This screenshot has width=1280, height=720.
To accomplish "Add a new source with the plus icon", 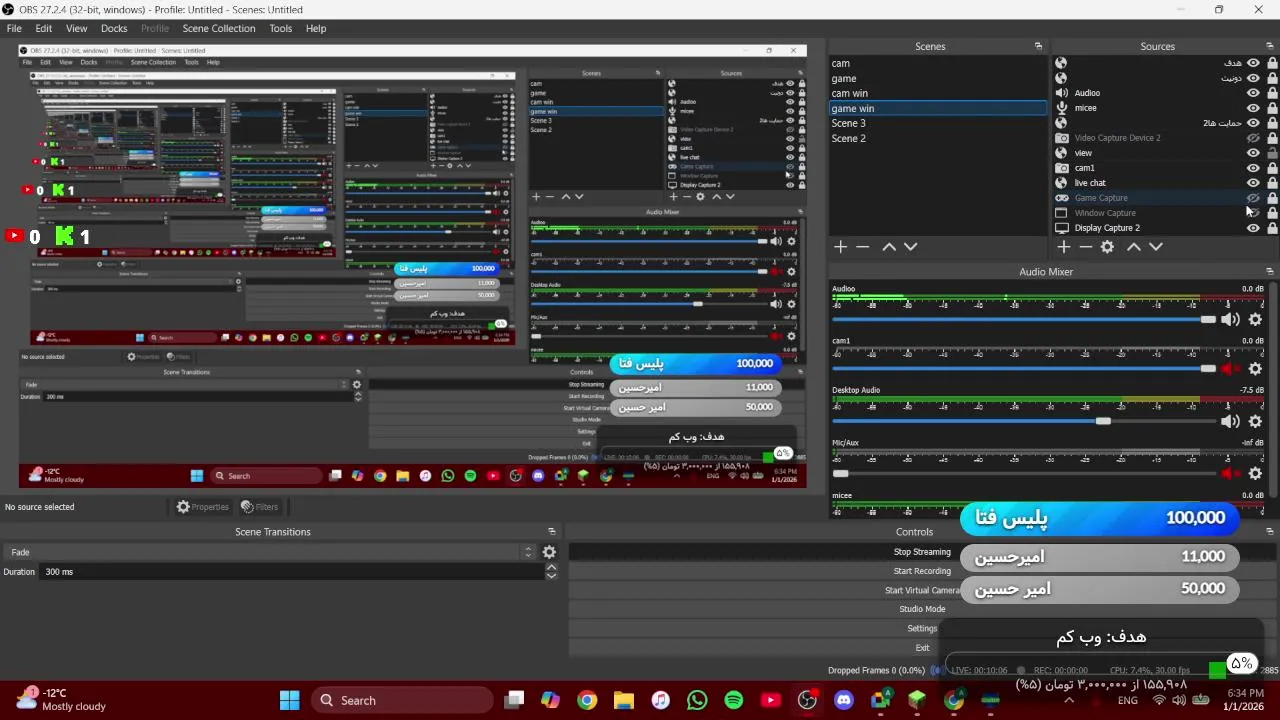I will pyautogui.click(x=1064, y=247).
